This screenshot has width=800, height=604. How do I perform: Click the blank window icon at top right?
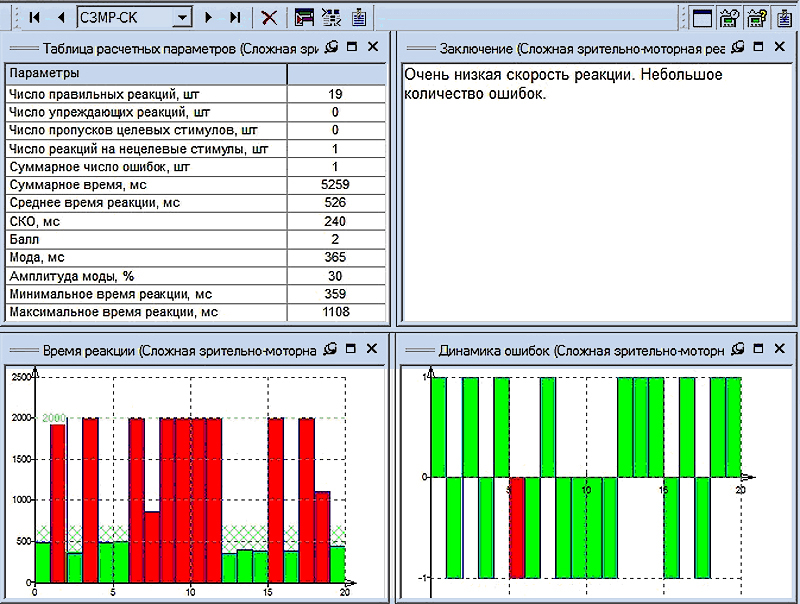(x=703, y=17)
